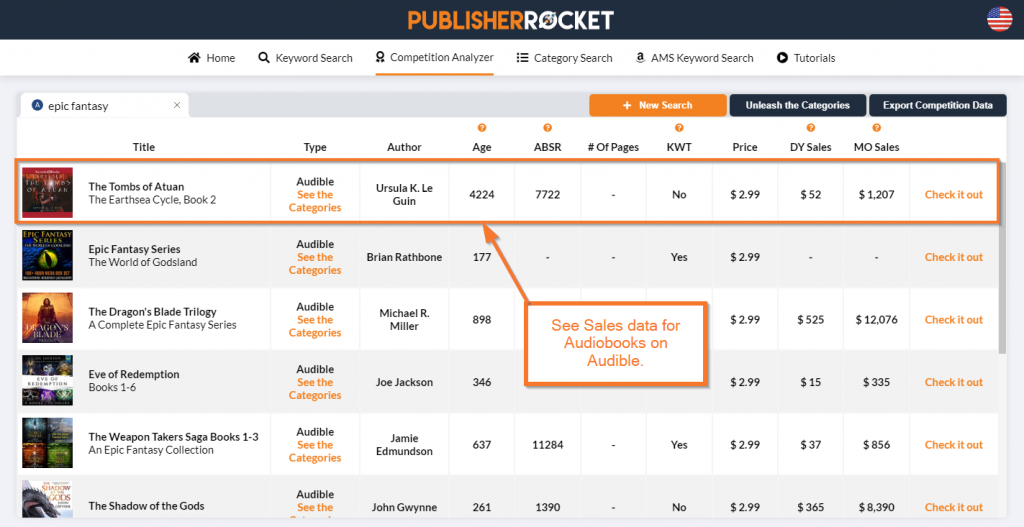Click author Brian Rathbone
The image size is (1024, 527).
404,257
